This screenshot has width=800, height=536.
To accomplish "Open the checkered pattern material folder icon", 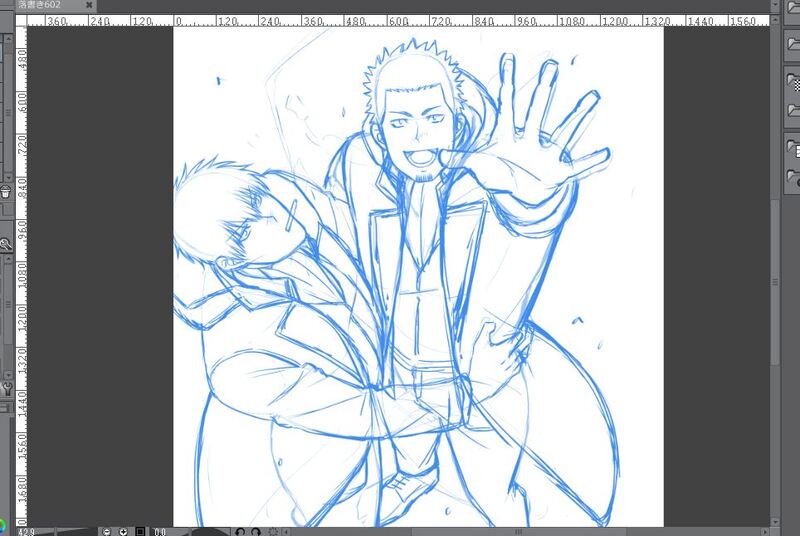I will coord(793,81).
